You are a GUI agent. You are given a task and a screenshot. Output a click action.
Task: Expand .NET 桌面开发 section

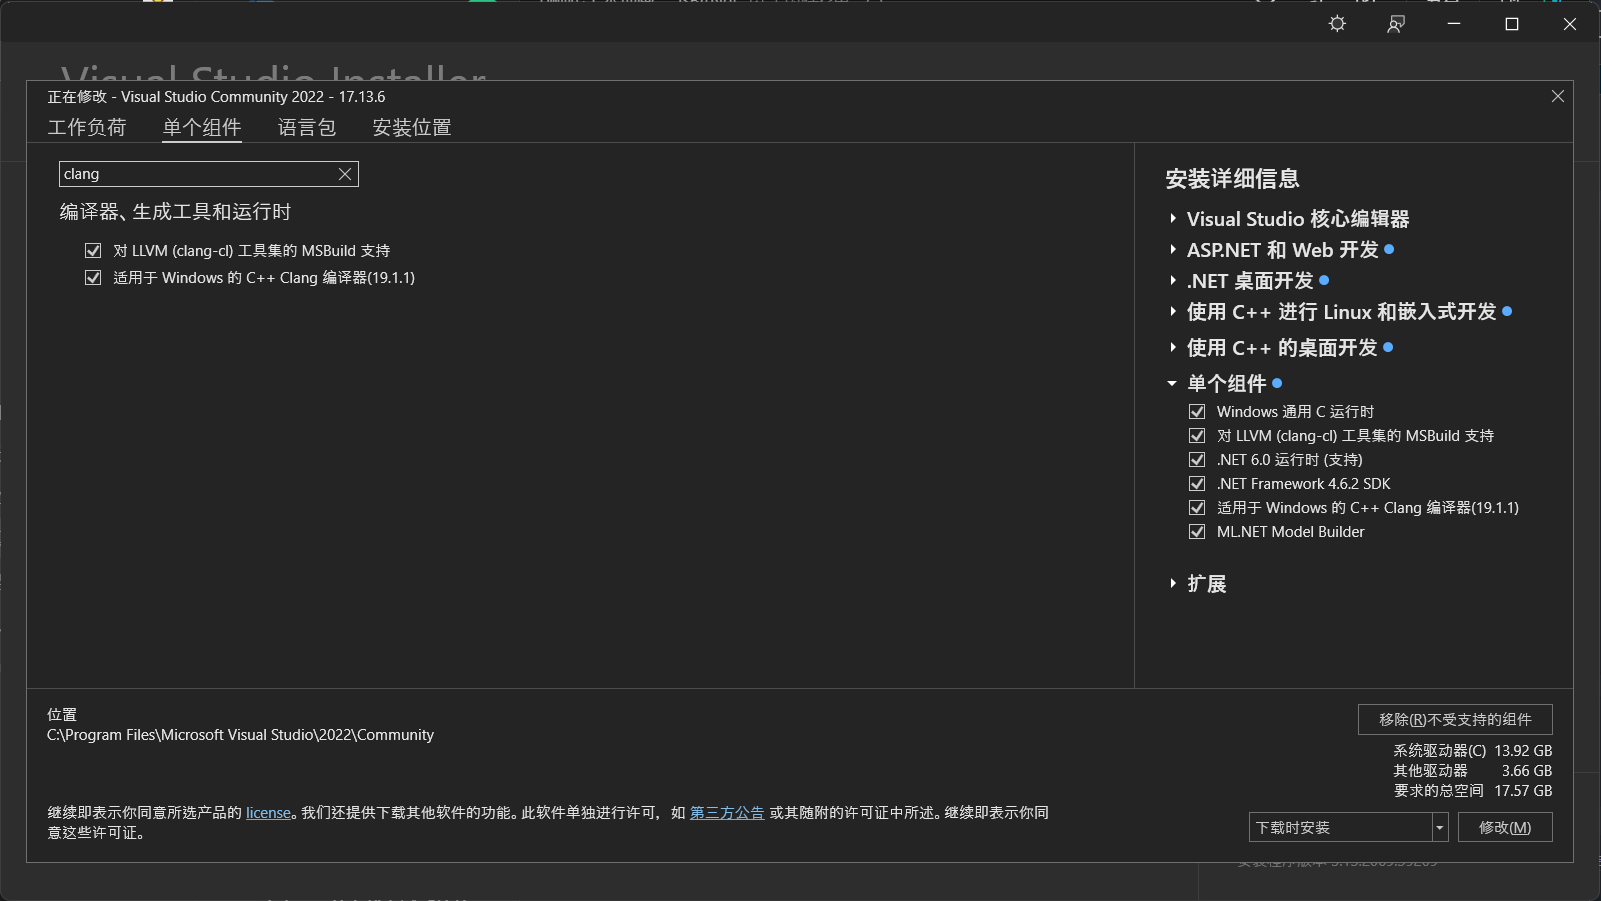pos(1173,281)
